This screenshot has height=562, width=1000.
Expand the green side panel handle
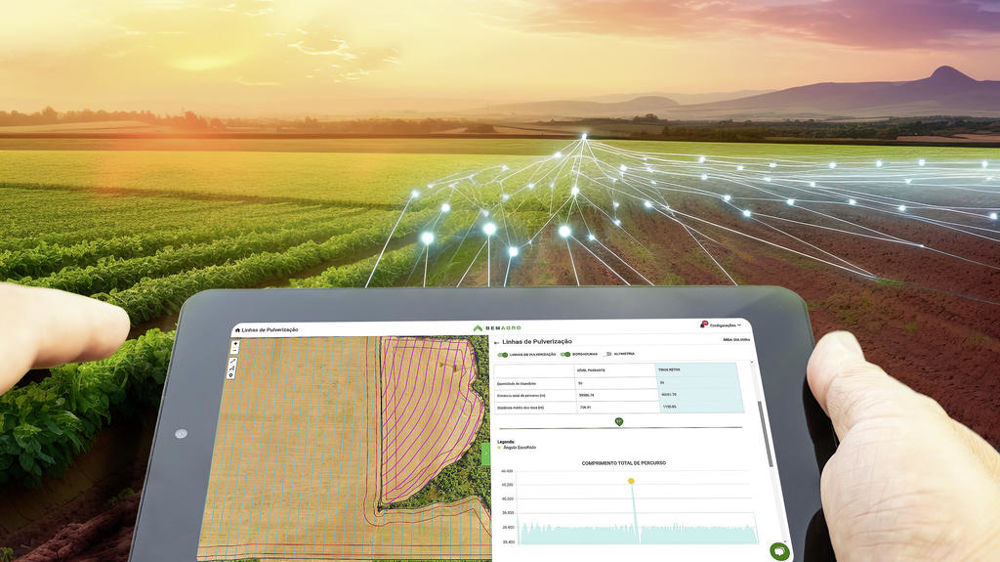click(x=487, y=453)
